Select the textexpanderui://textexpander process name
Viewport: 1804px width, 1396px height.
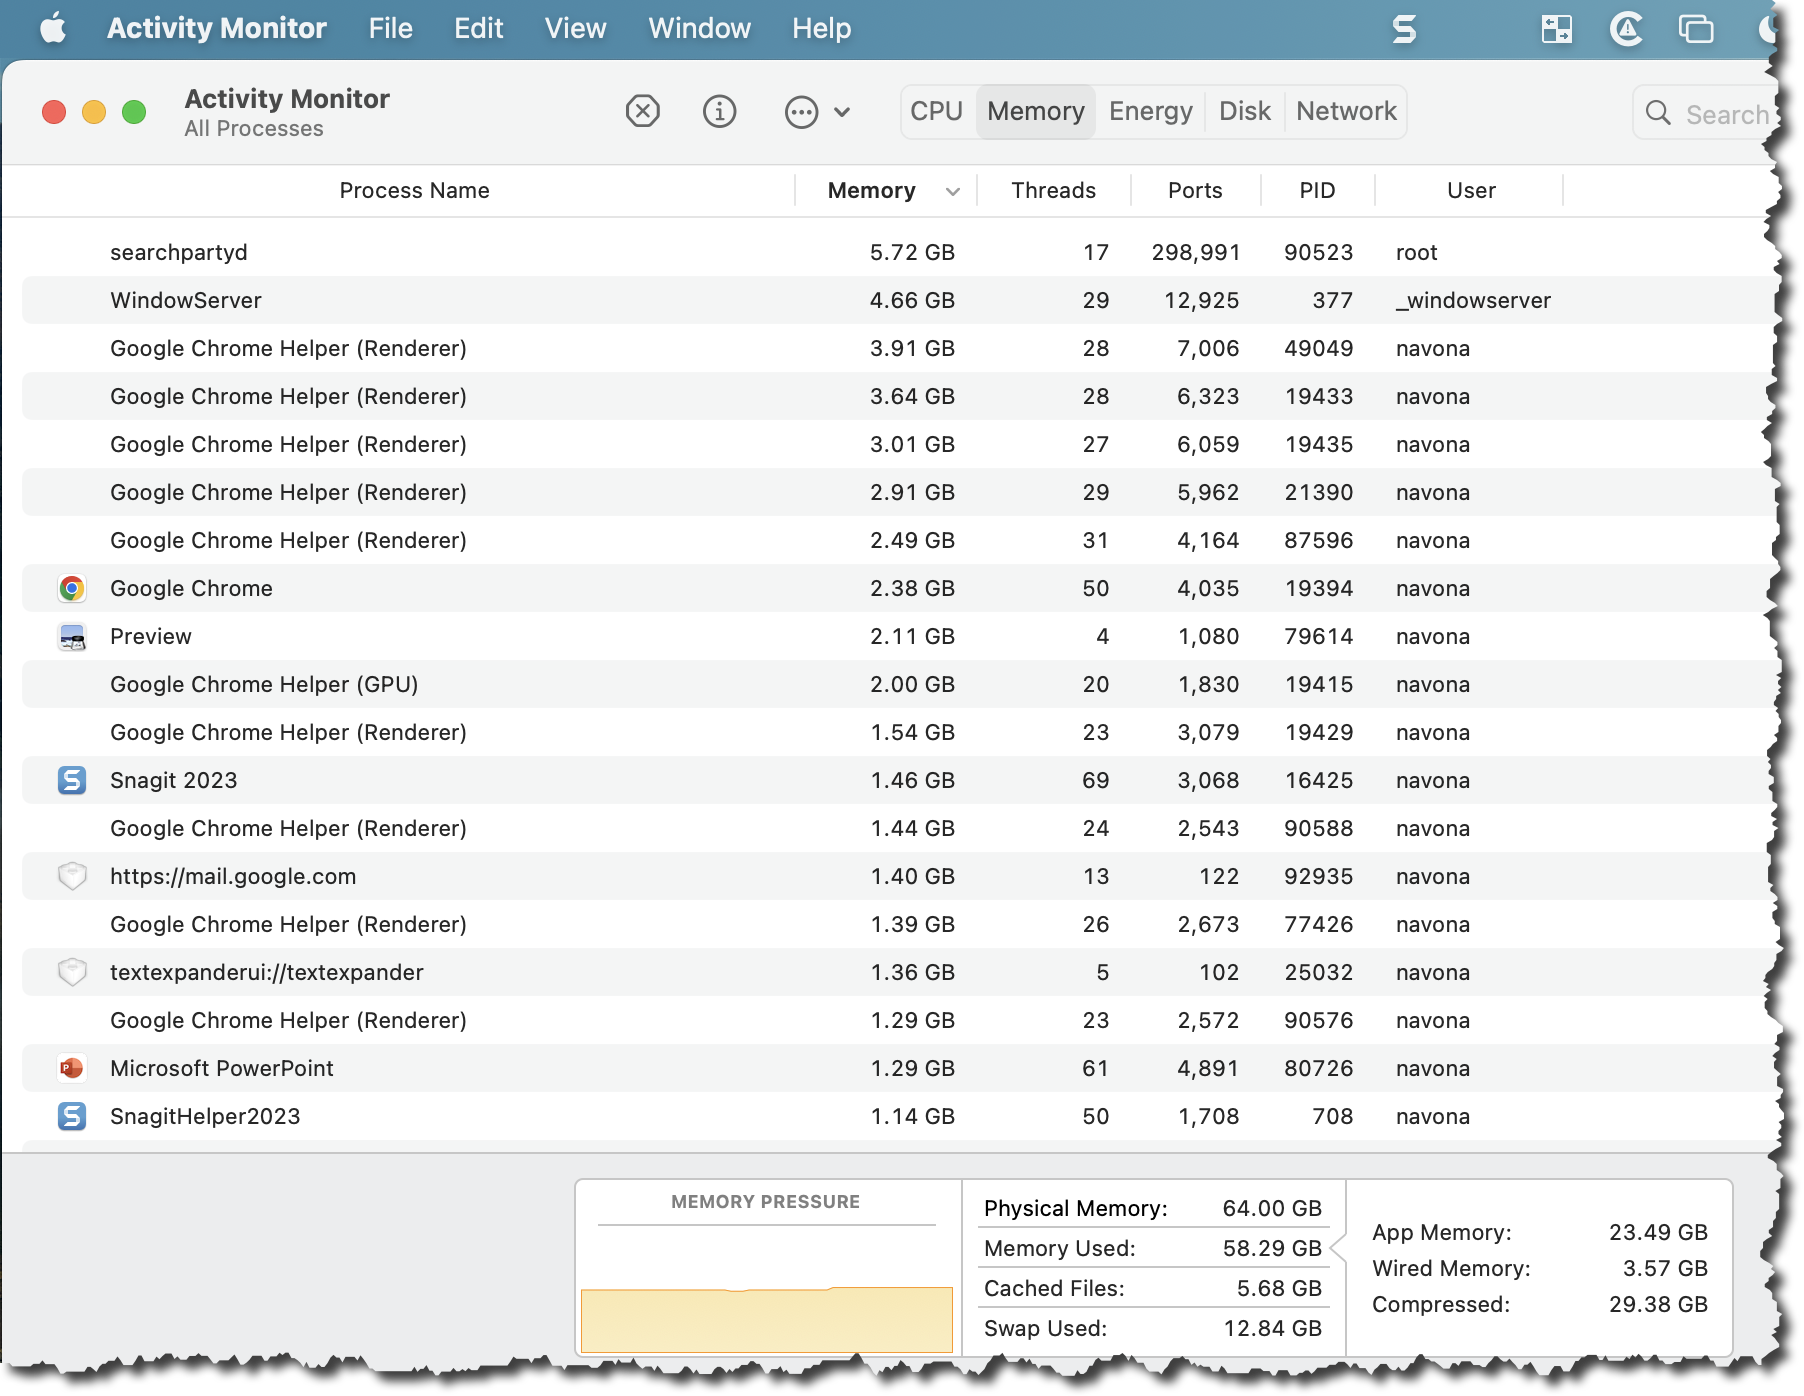(x=267, y=972)
